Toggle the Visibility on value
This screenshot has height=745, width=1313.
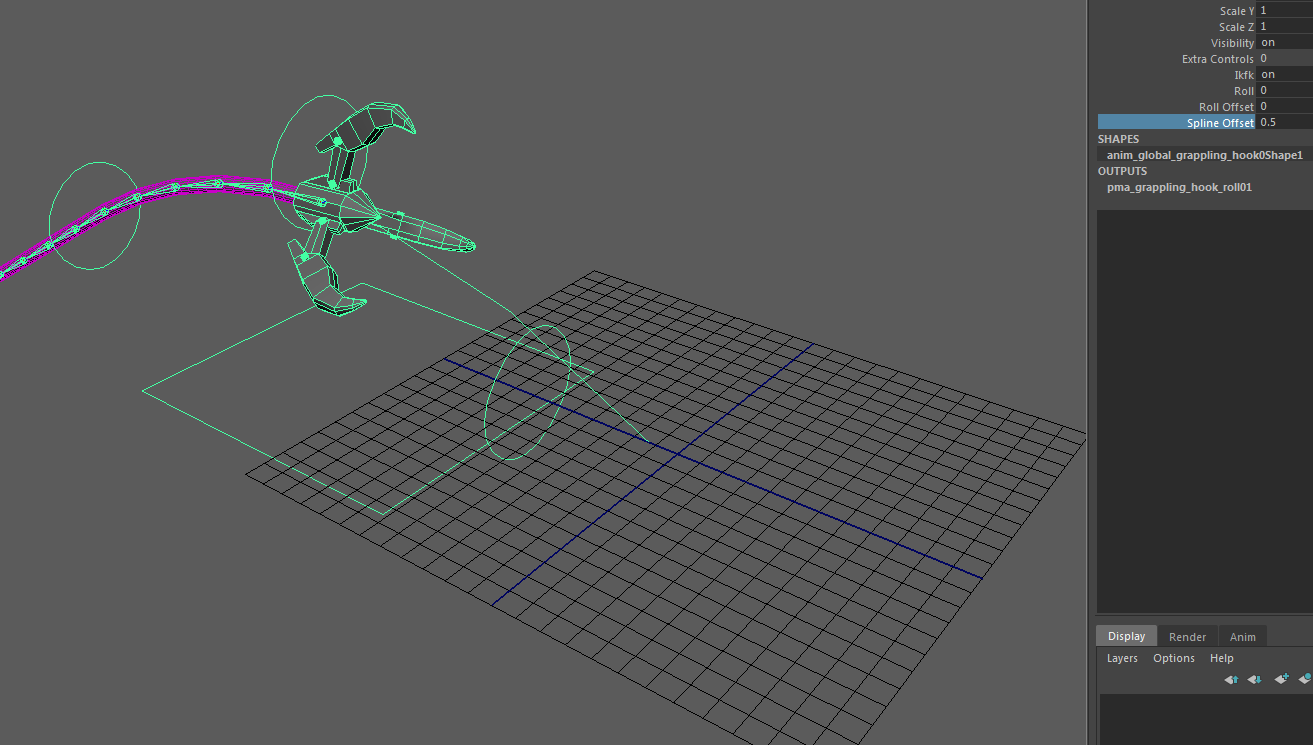pyautogui.click(x=1284, y=43)
